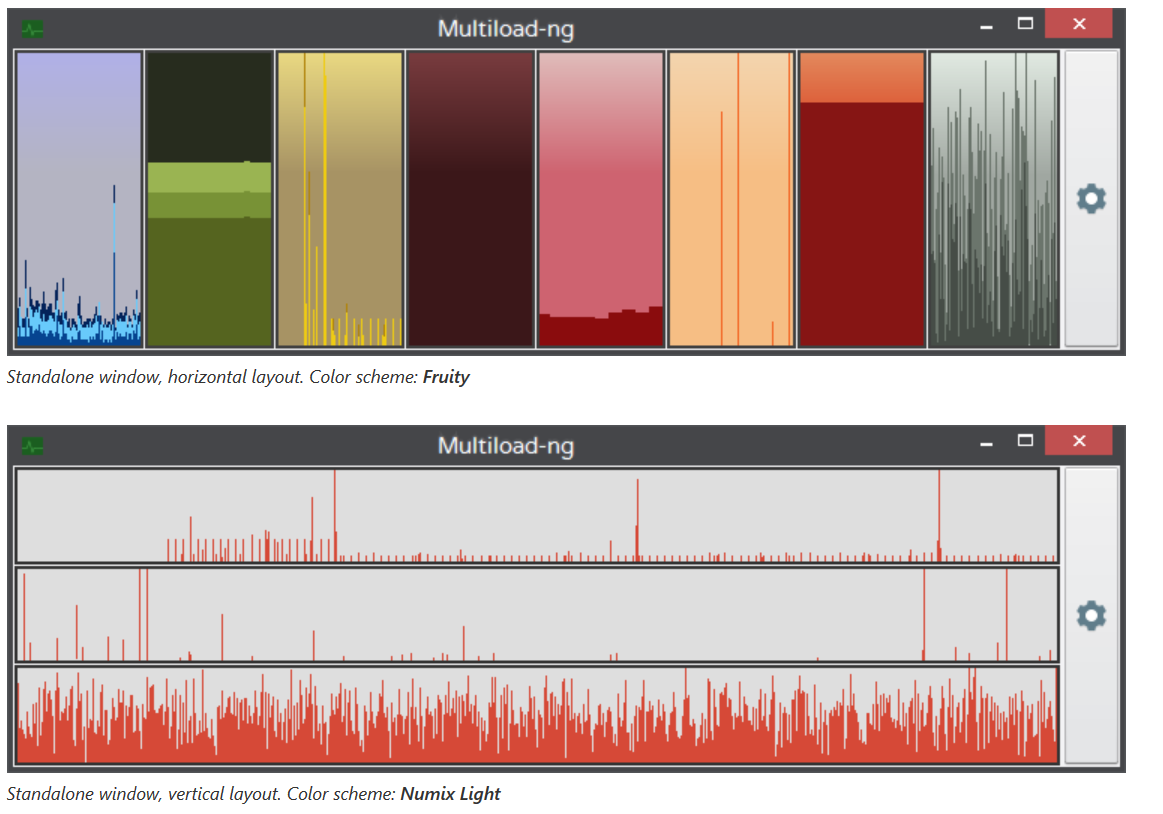1163x814 pixels.
Task: Click the yellow graph with spike lines
Action: pyautogui.click(x=340, y=199)
